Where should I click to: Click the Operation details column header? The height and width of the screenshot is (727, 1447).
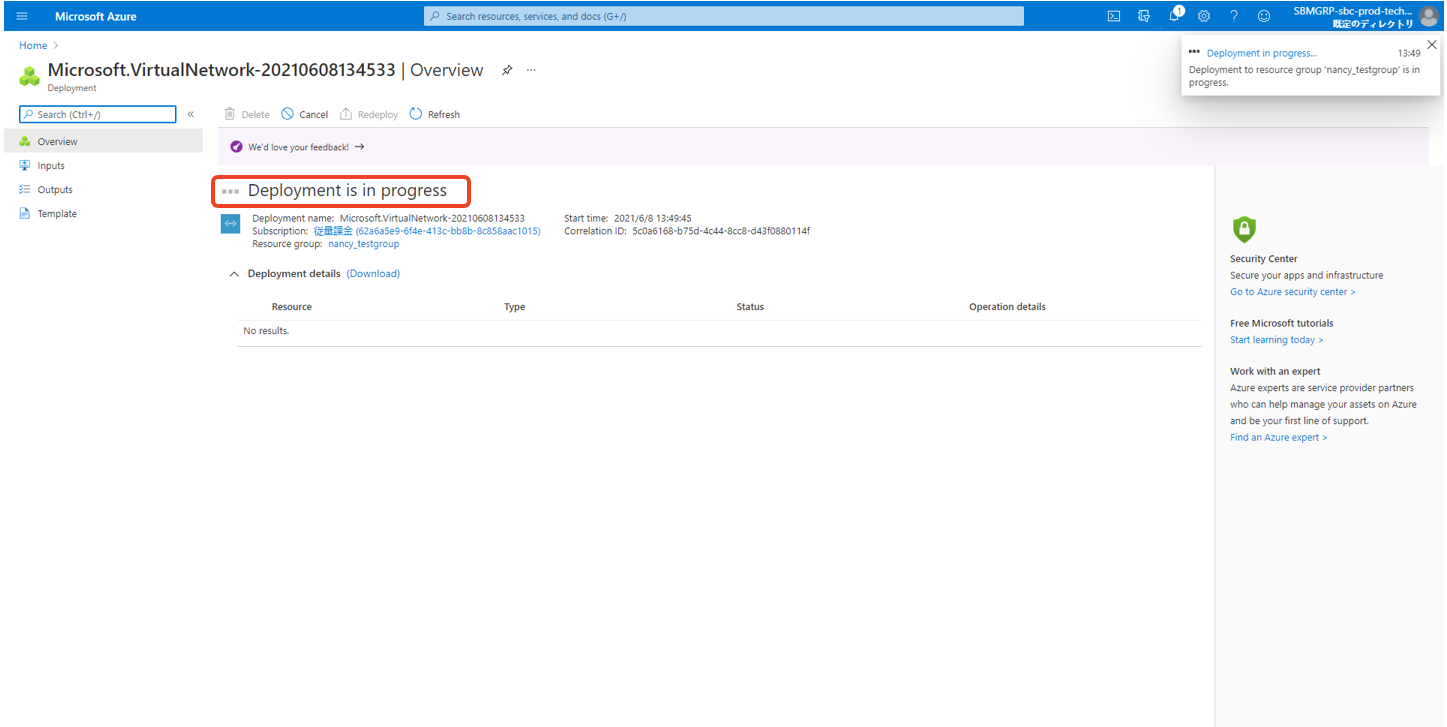pos(1007,307)
